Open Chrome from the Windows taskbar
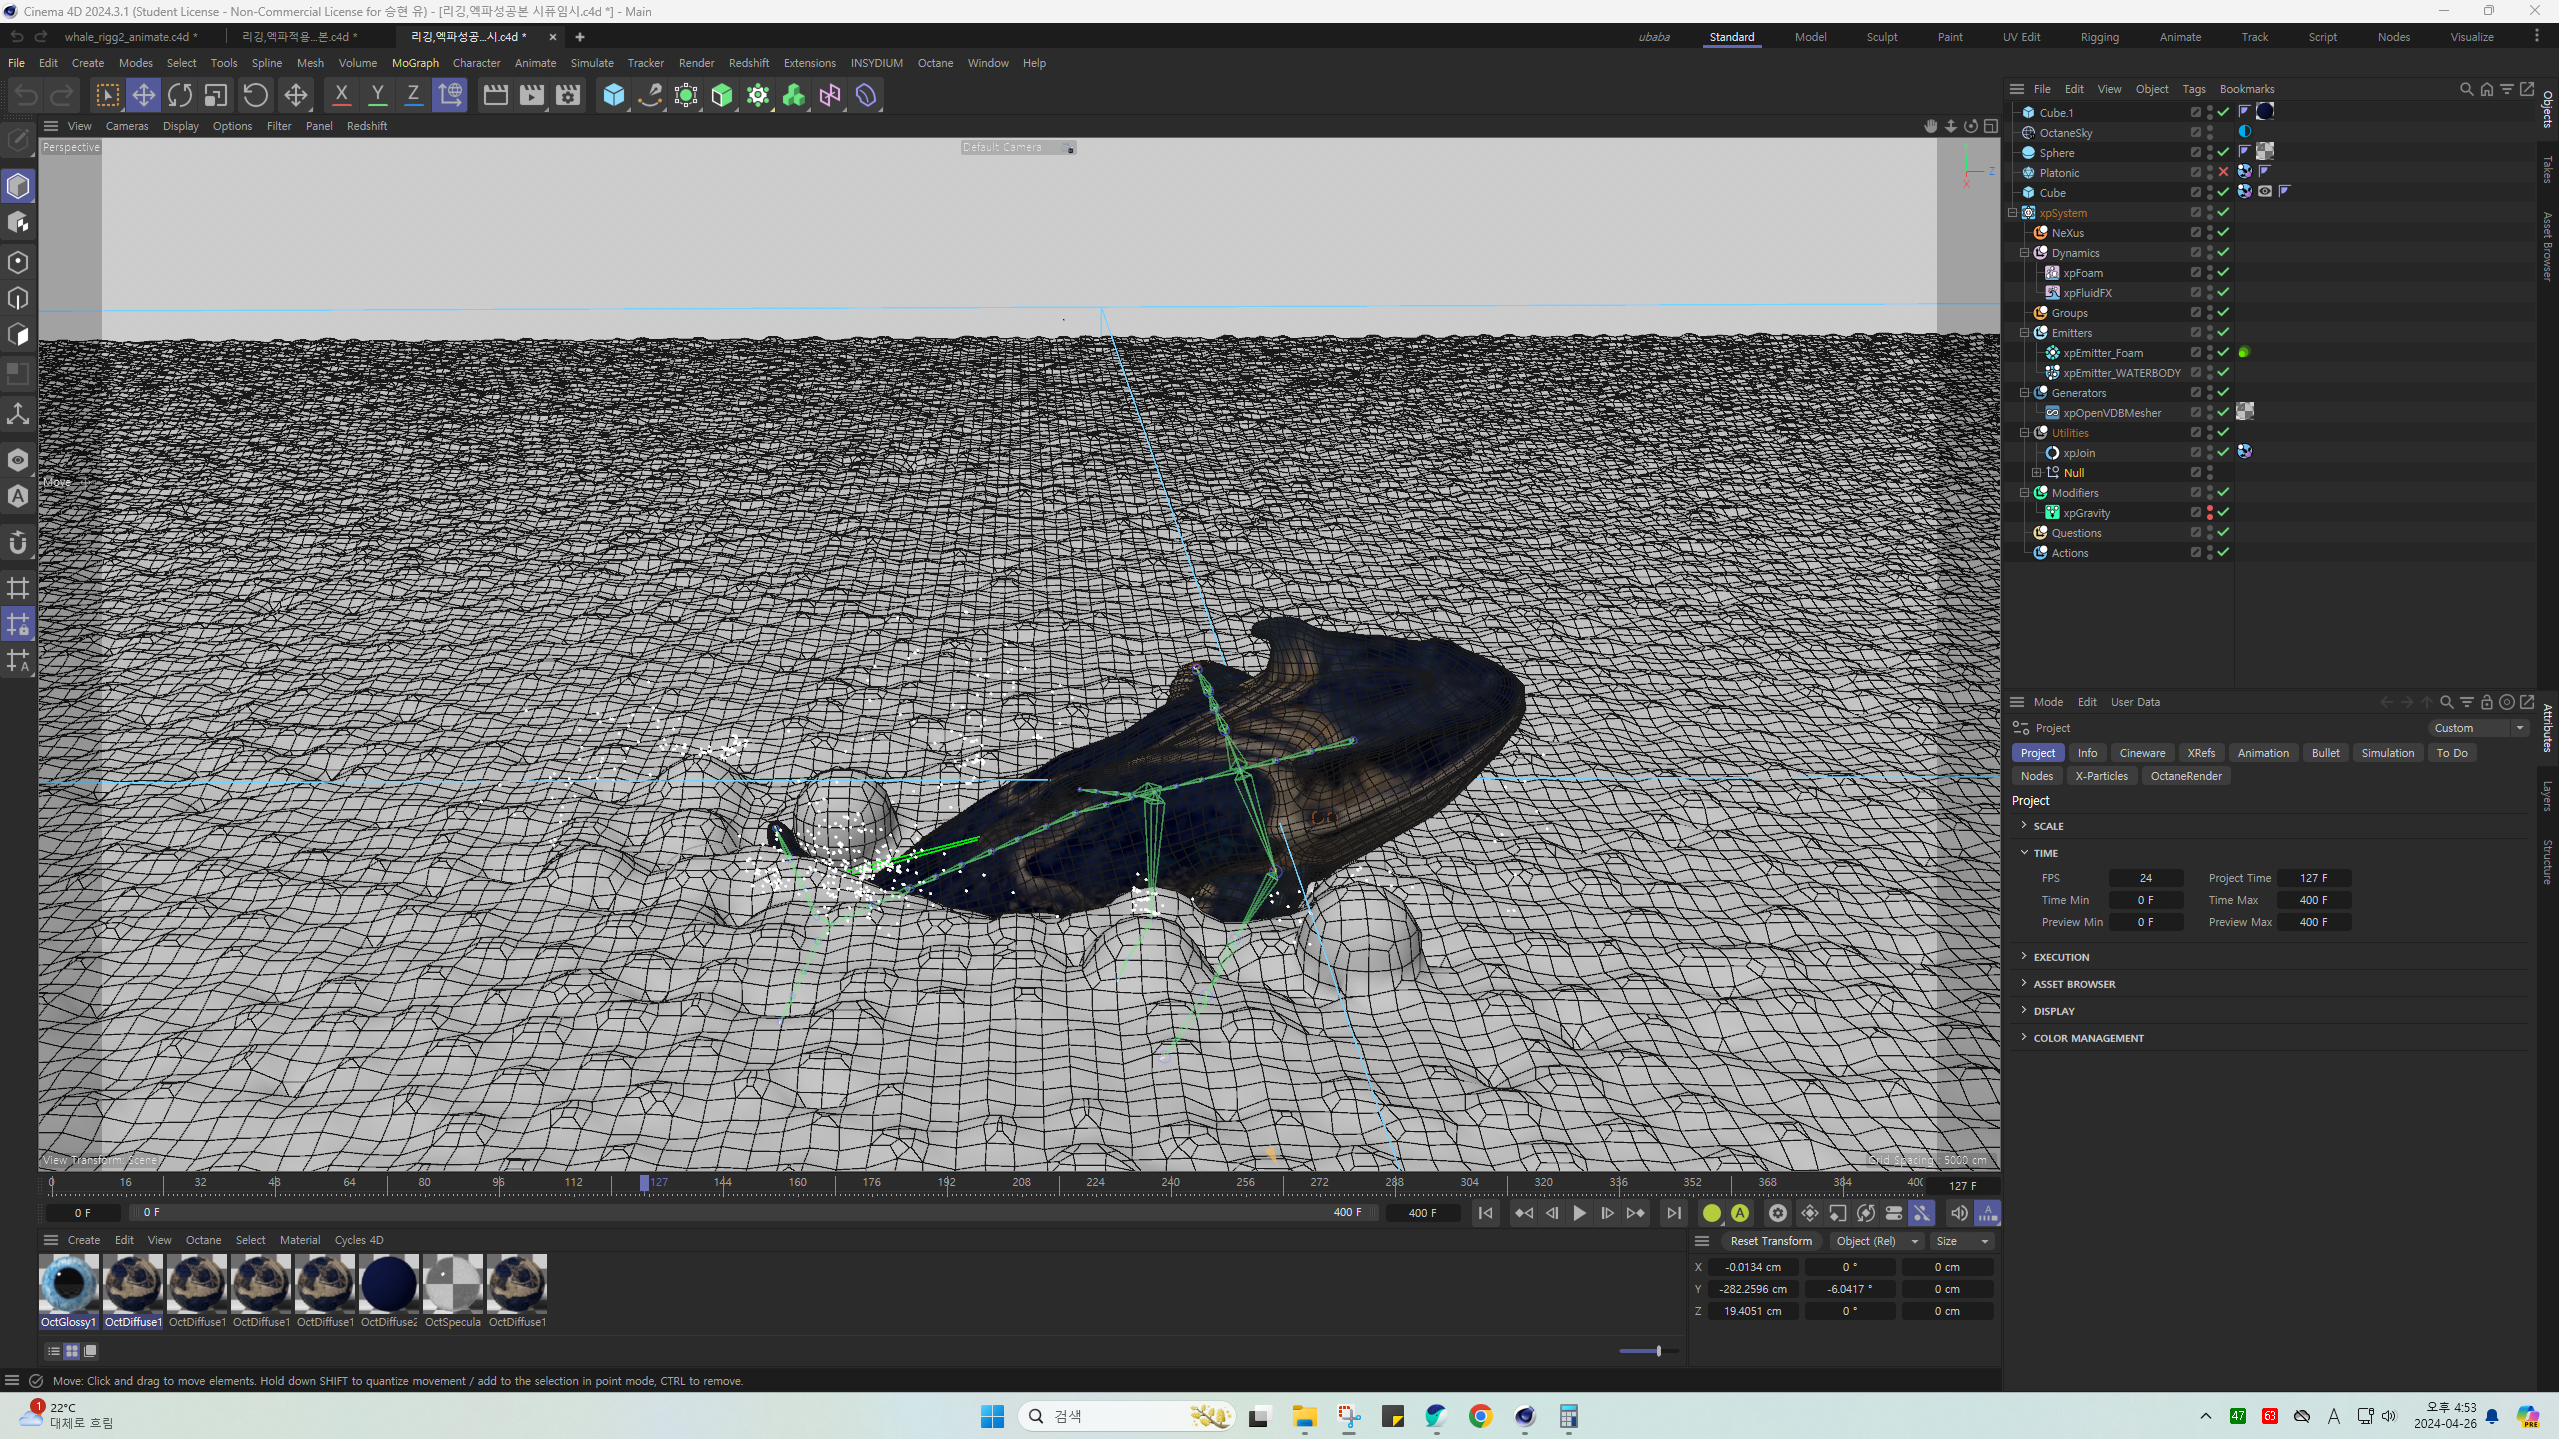The width and height of the screenshot is (2559, 1439). (1481, 1416)
